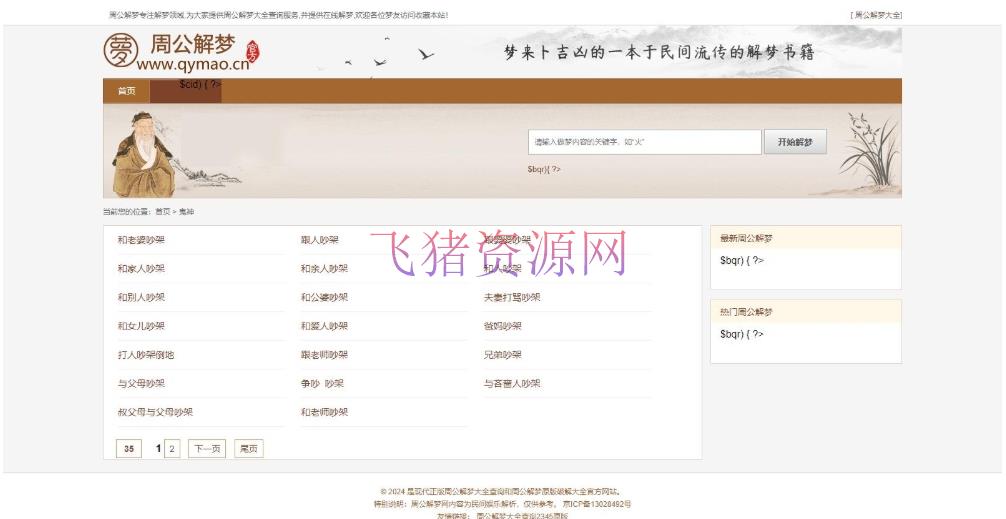This screenshot has width=1006, height=519.
Task: Open the 和女儿吵架 article
Action: [x=141, y=326]
